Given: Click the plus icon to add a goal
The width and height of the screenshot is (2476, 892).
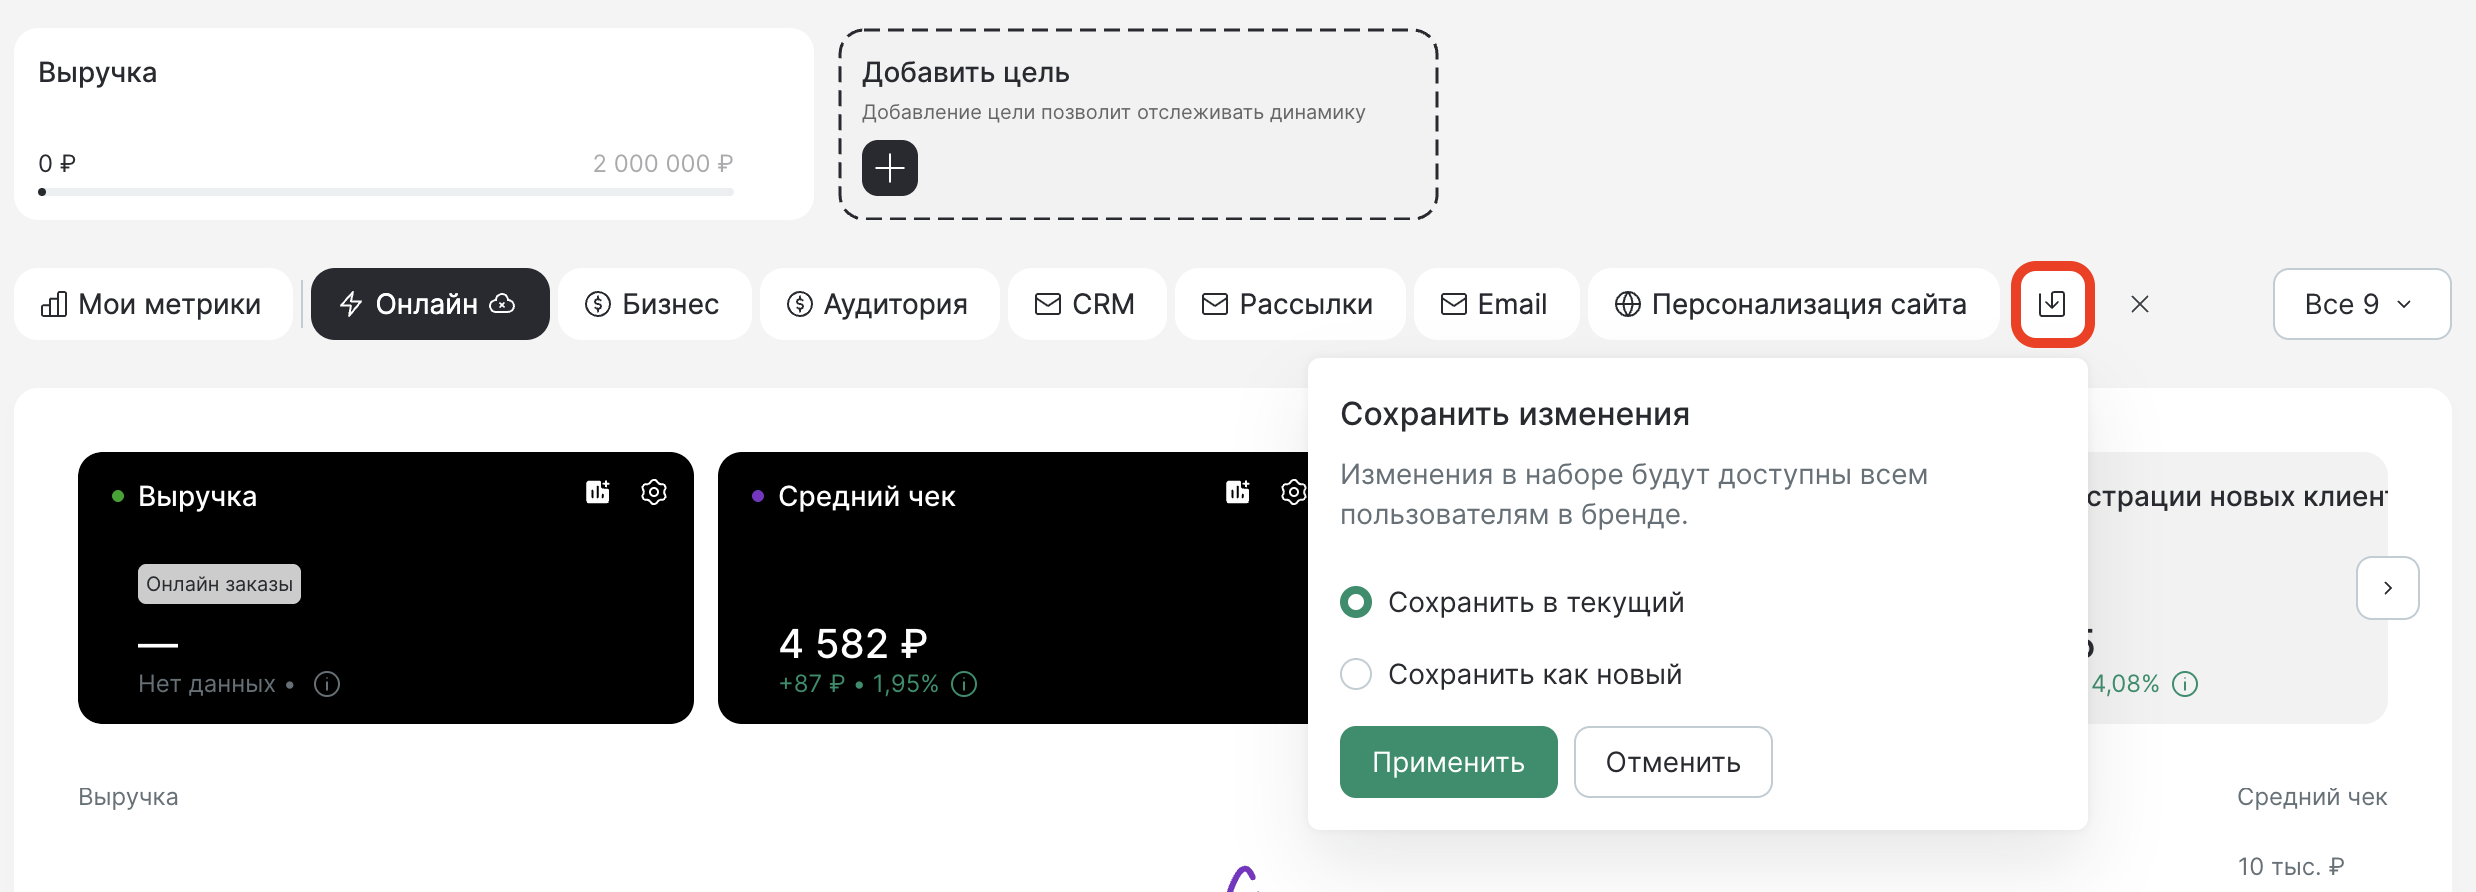Looking at the screenshot, I should tap(889, 168).
